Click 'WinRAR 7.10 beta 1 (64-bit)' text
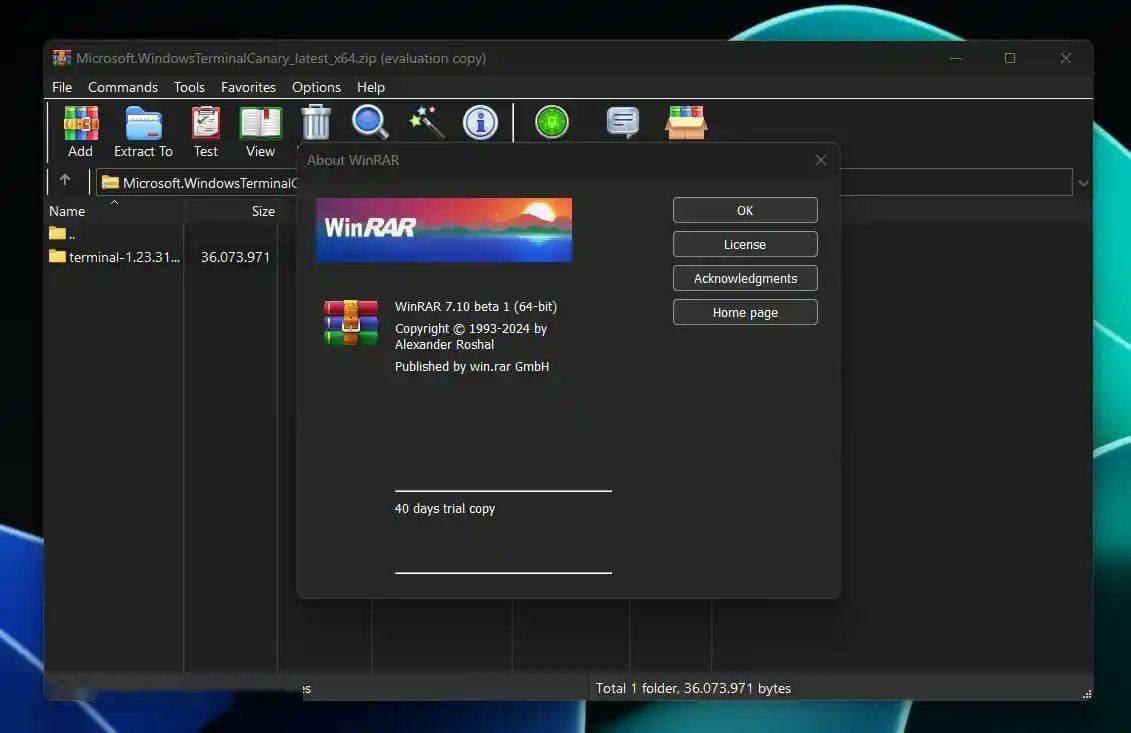 [476, 307]
